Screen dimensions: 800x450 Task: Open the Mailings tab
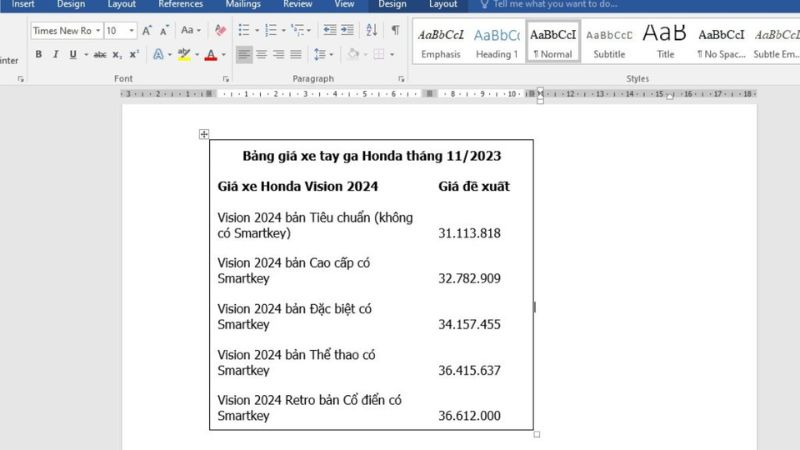[x=243, y=4]
